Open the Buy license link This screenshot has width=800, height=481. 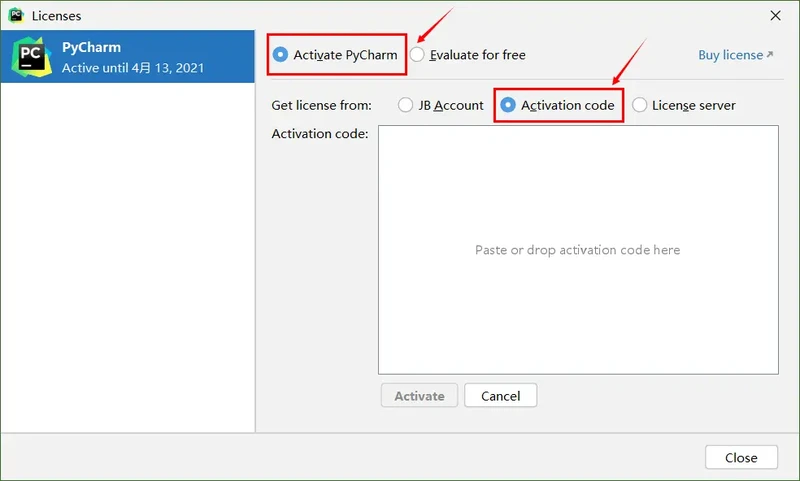pyautogui.click(x=730, y=55)
